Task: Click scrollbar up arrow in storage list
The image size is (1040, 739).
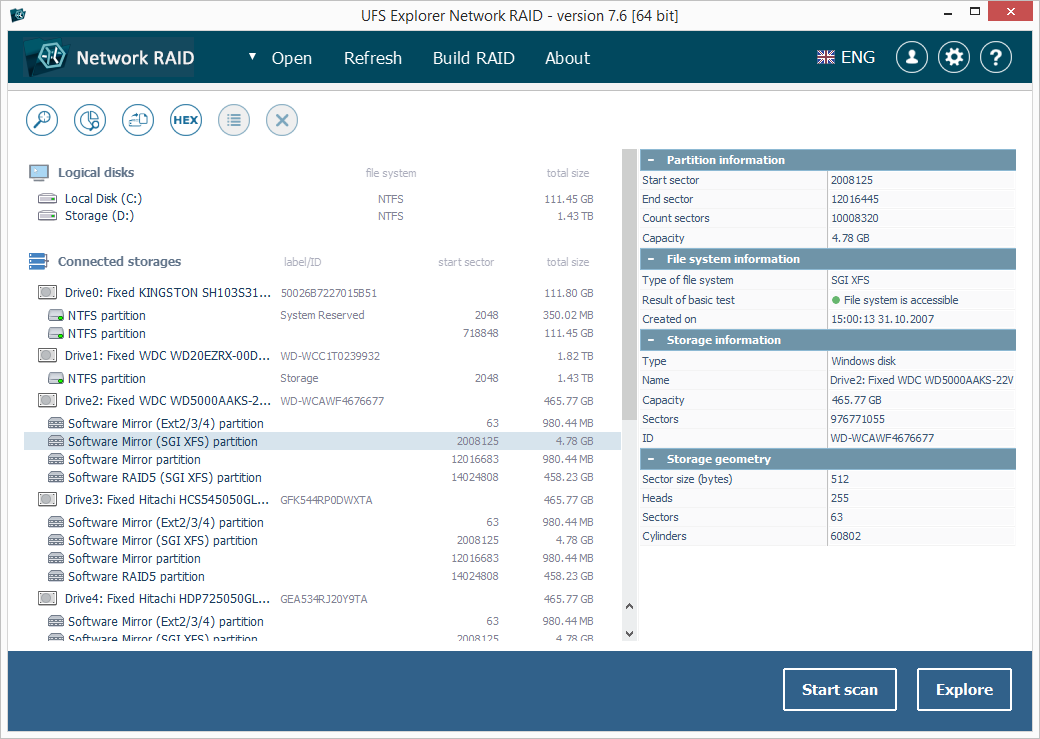Action: pyautogui.click(x=629, y=606)
